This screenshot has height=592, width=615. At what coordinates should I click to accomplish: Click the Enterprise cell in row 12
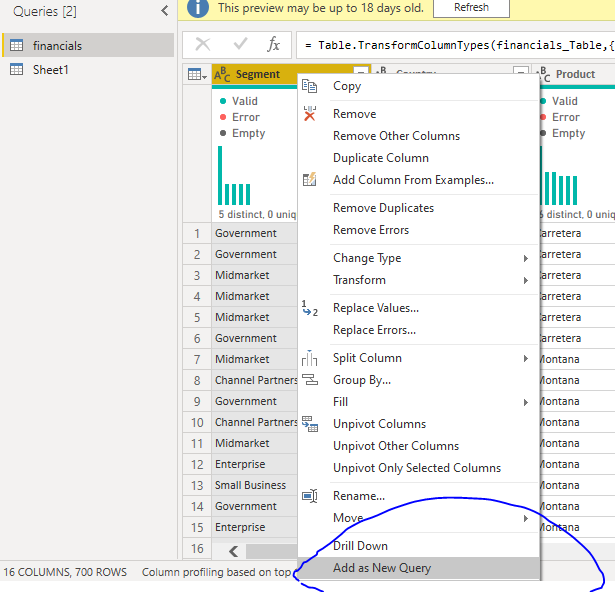[x=255, y=464]
